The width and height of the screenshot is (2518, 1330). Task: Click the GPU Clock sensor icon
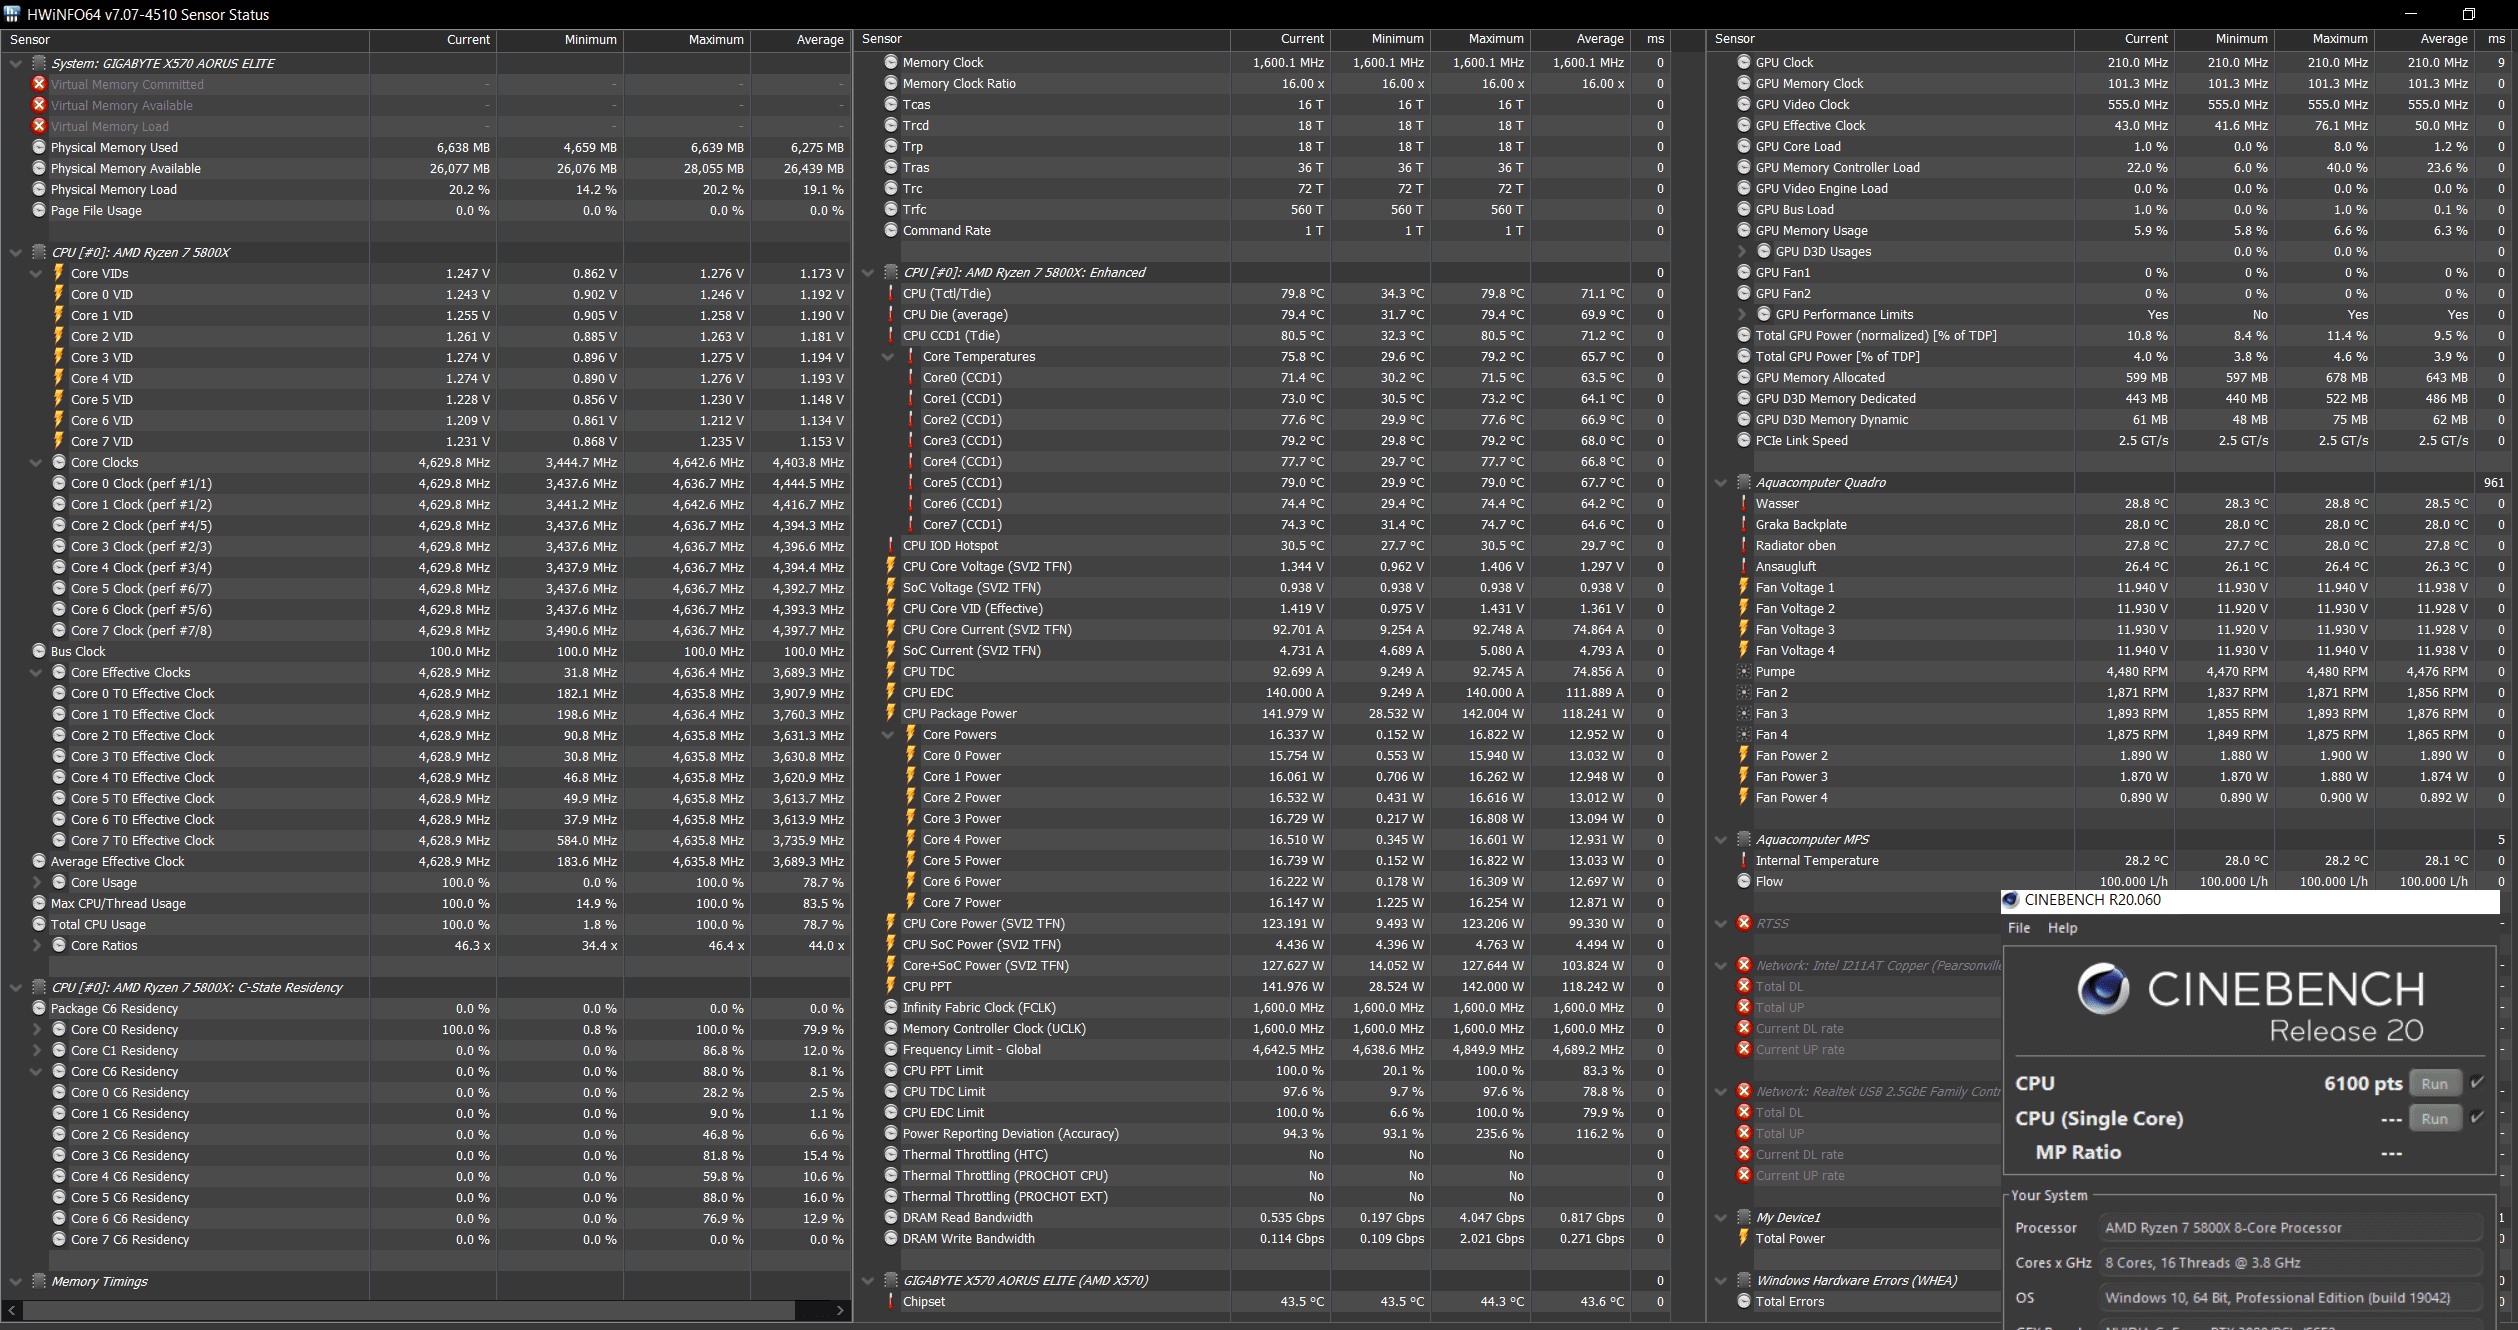click(1744, 62)
